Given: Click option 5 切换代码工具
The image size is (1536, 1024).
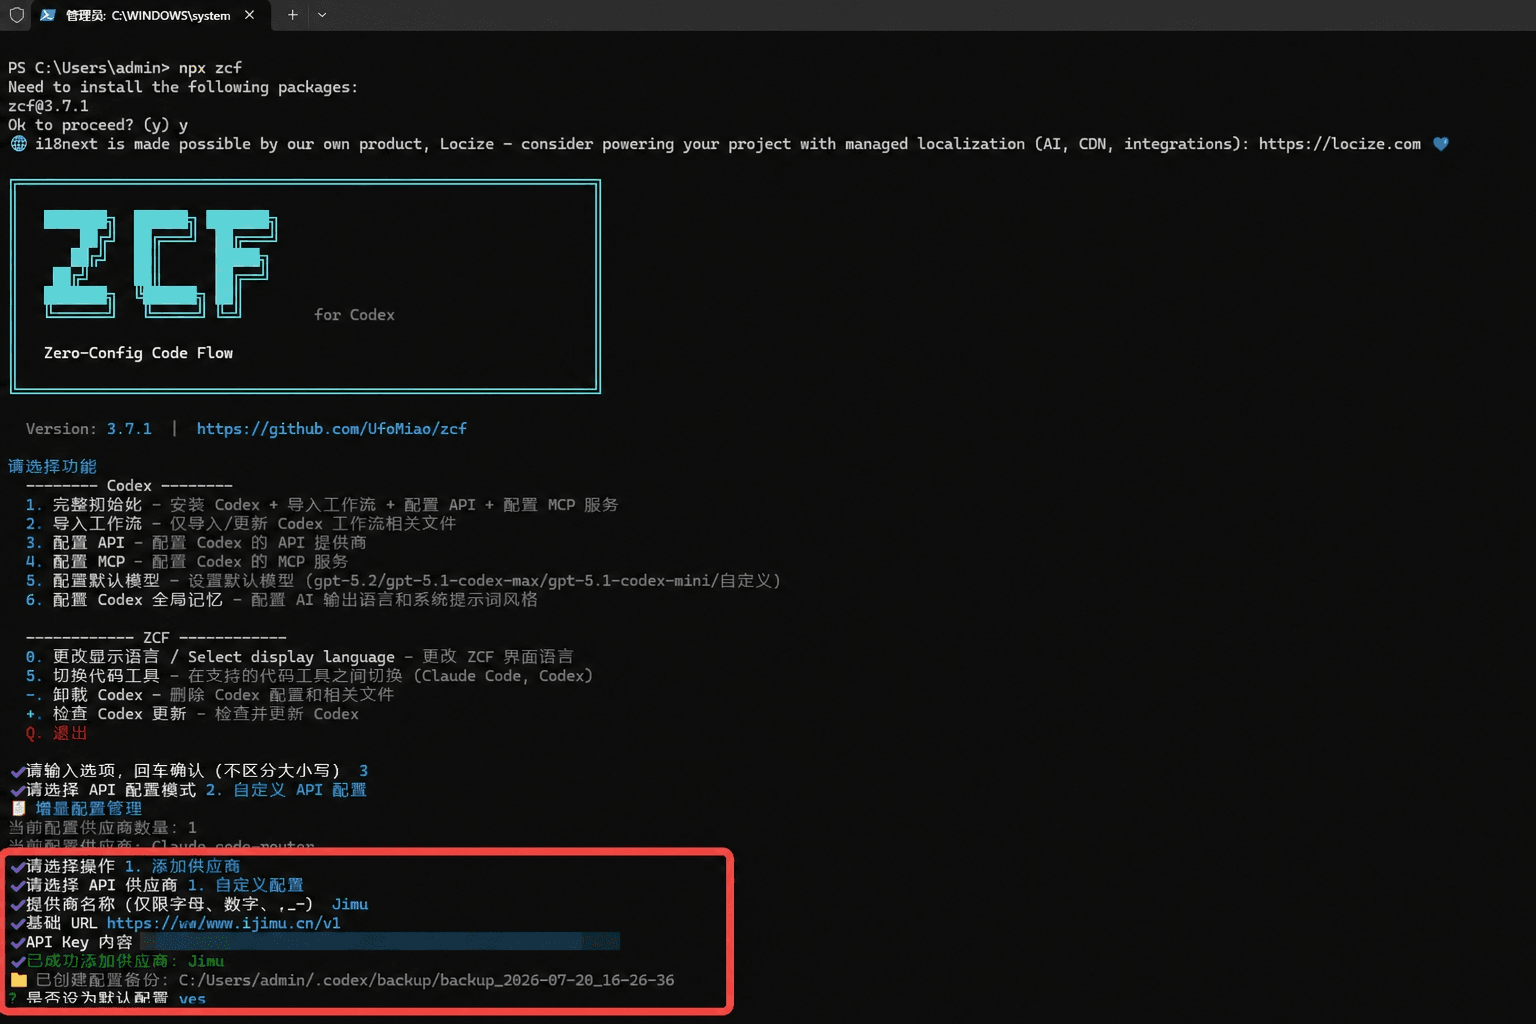Looking at the screenshot, I should (309, 676).
